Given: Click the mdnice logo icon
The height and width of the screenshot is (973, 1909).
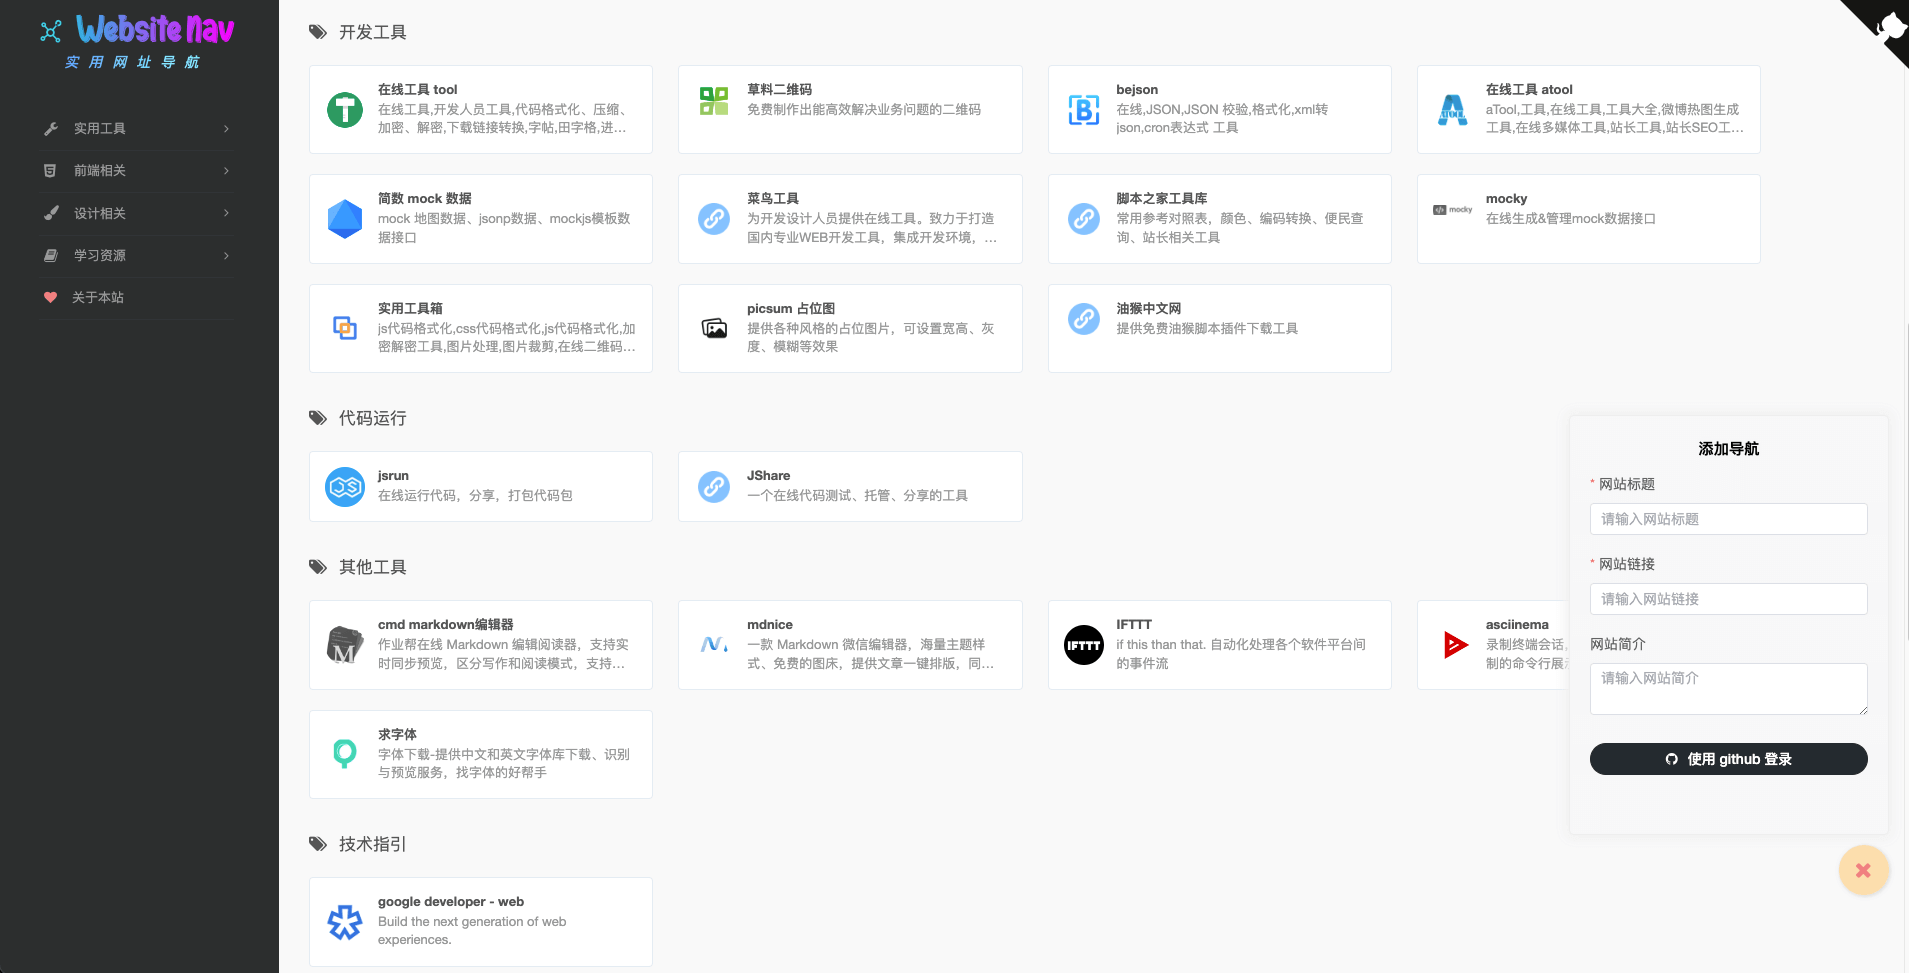Looking at the screenshot, I should pyautogui.click(x=714, y=645).
